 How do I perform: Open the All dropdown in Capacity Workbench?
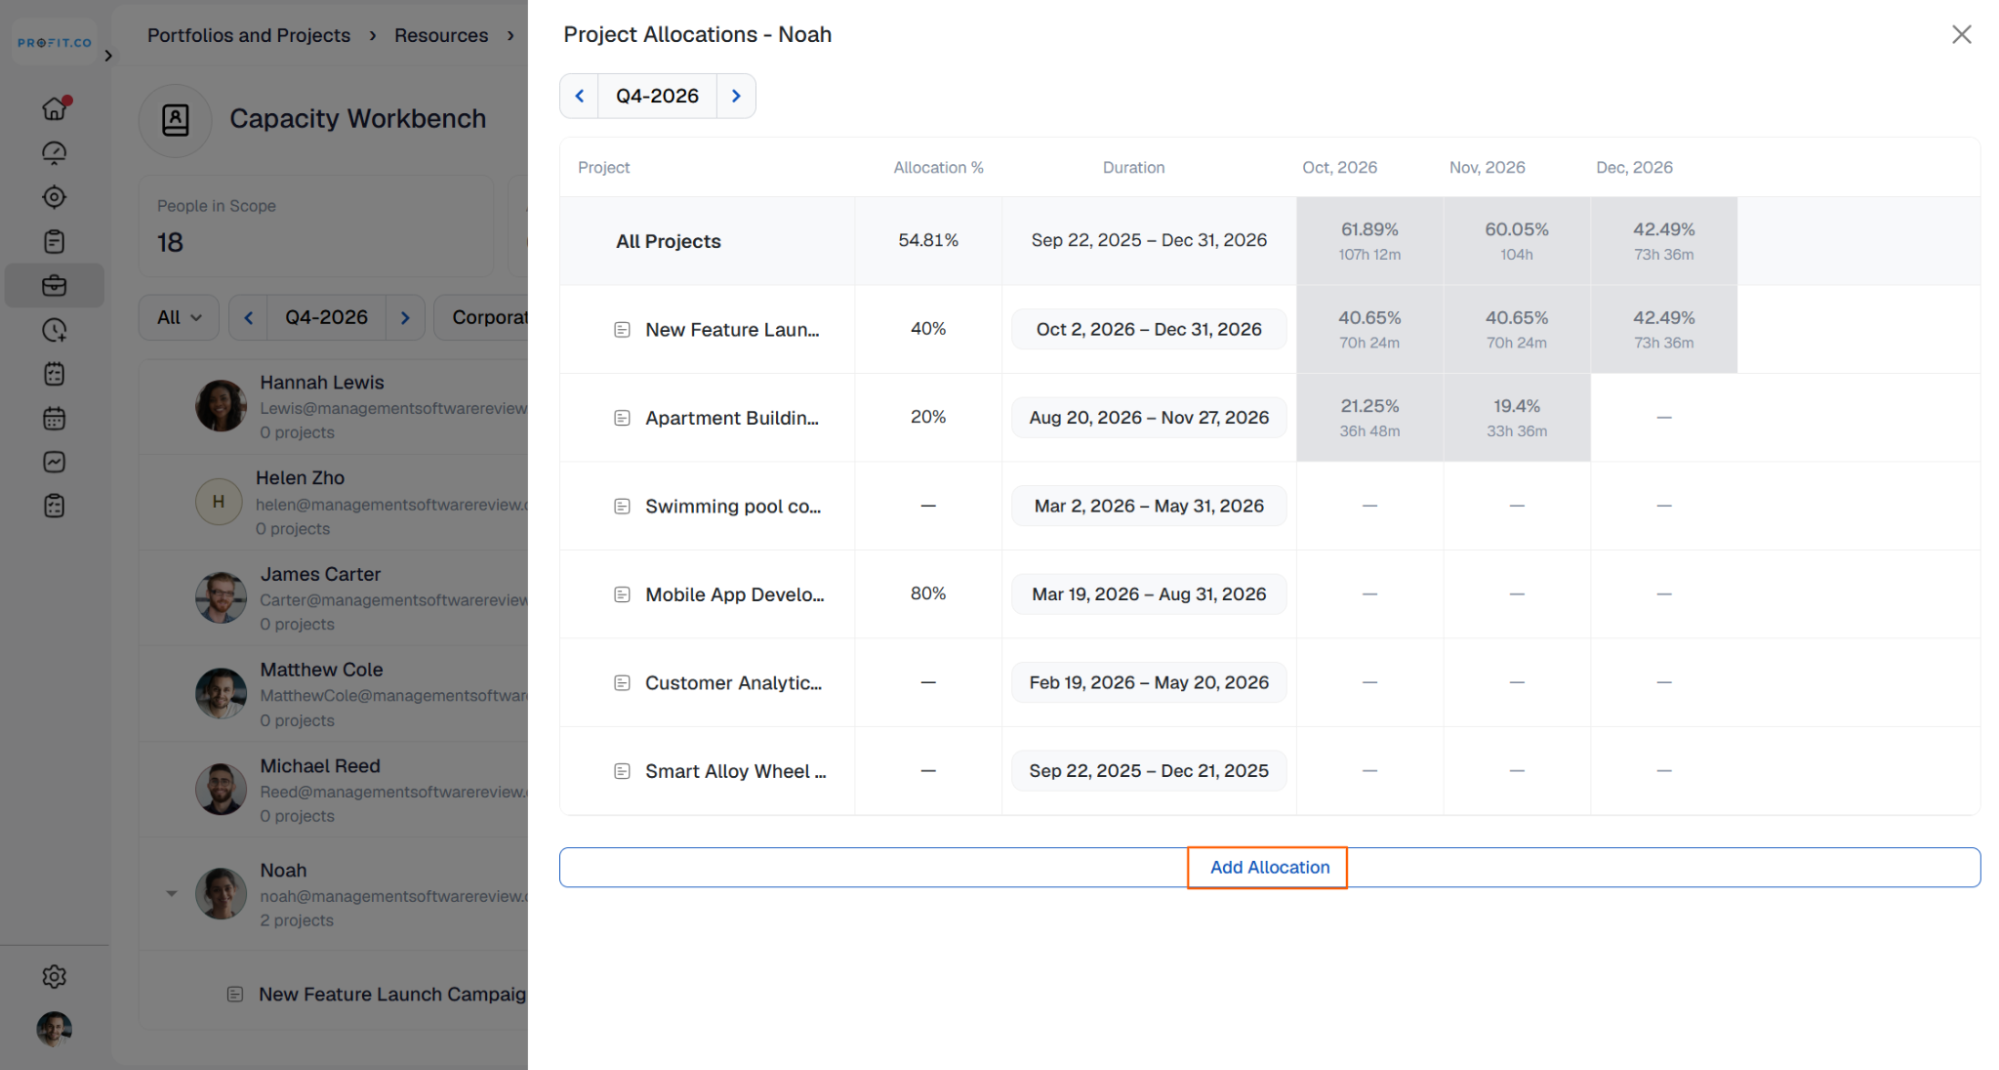[179, 317]
